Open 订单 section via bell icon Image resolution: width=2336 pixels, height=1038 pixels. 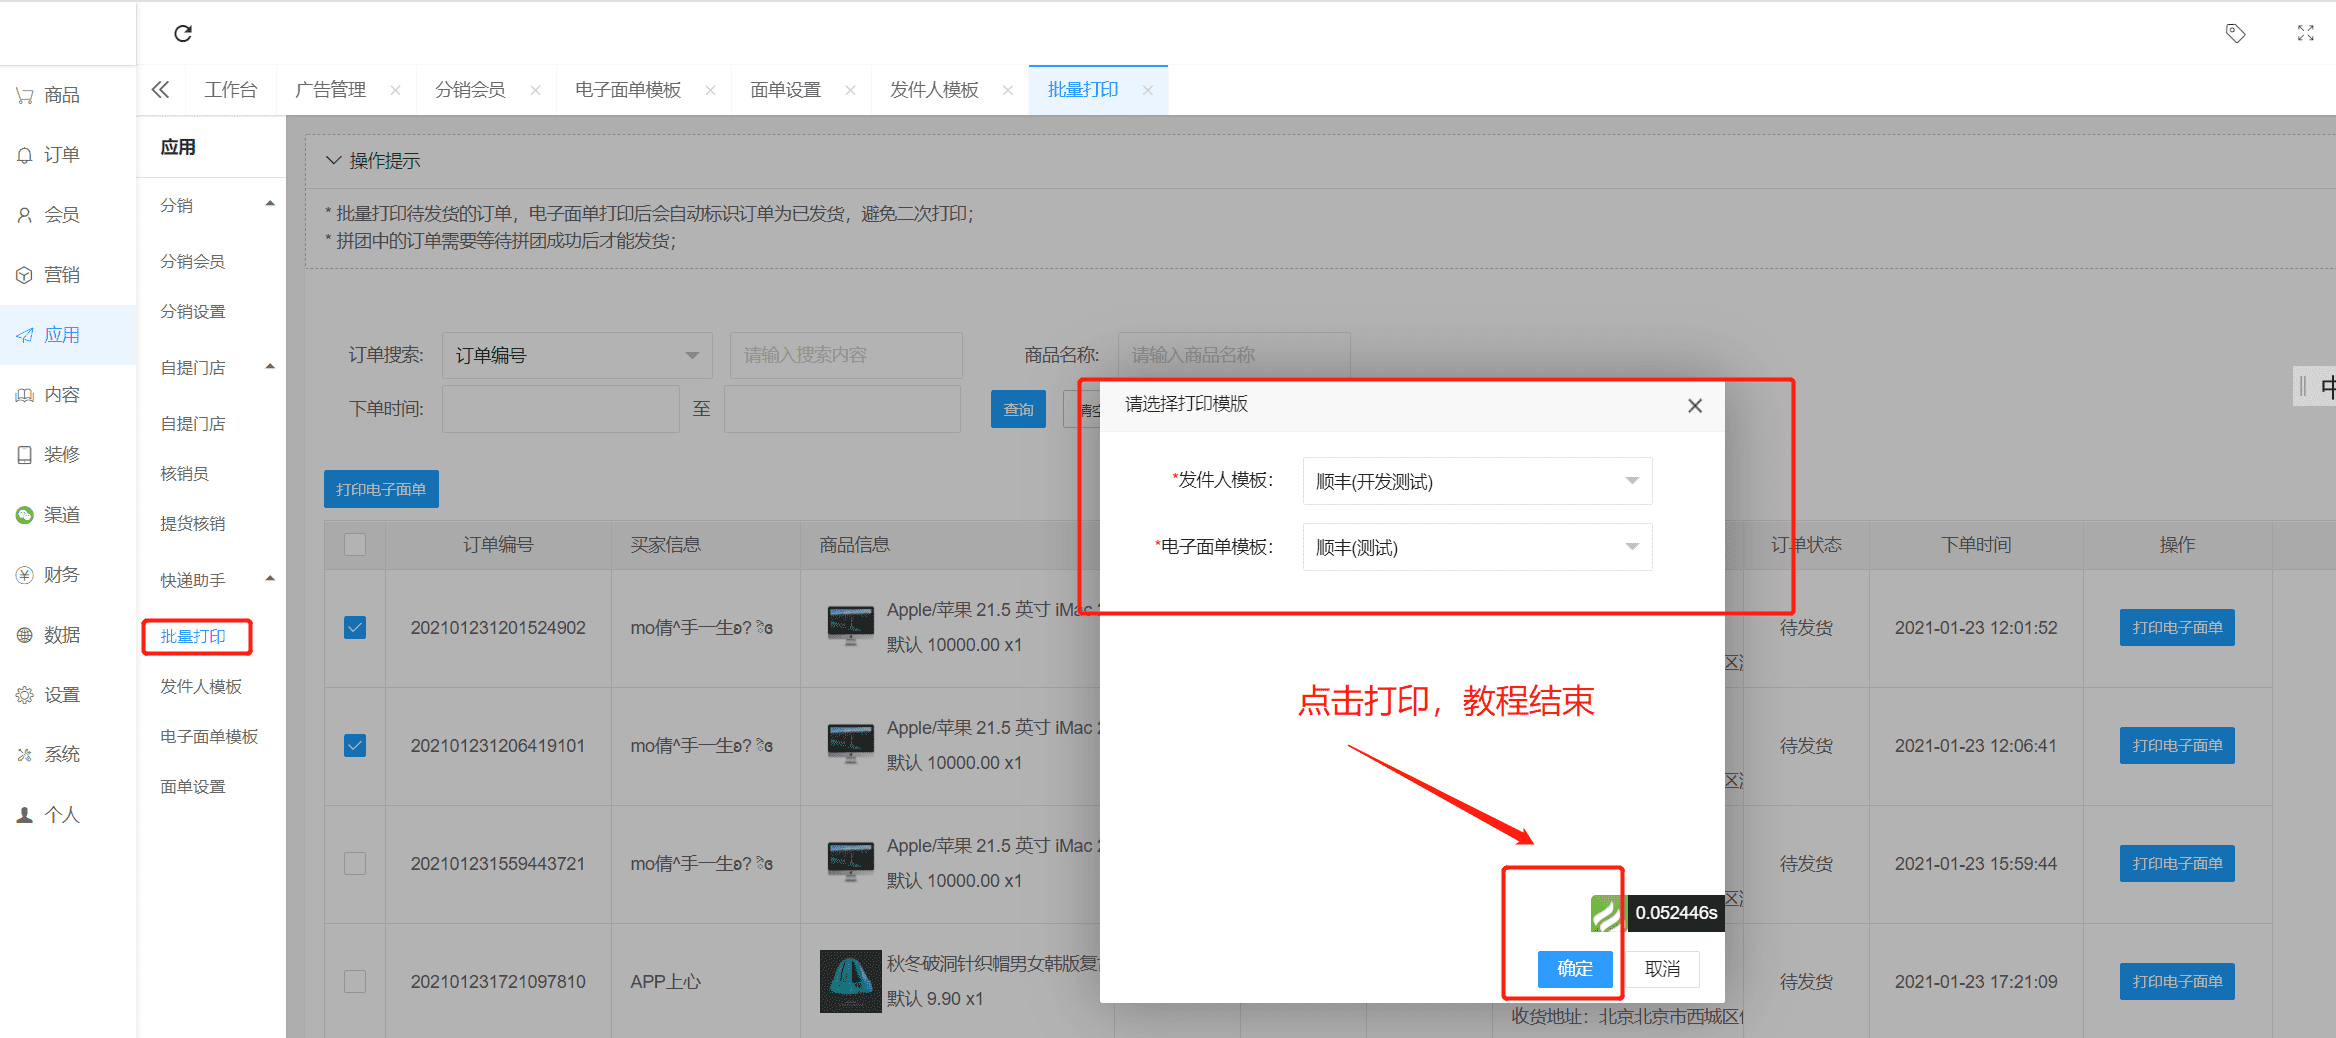[25, 156]
